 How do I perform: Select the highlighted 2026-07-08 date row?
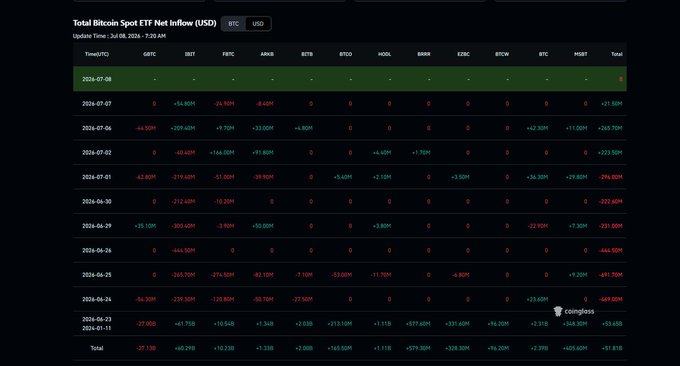click(350, 79)
